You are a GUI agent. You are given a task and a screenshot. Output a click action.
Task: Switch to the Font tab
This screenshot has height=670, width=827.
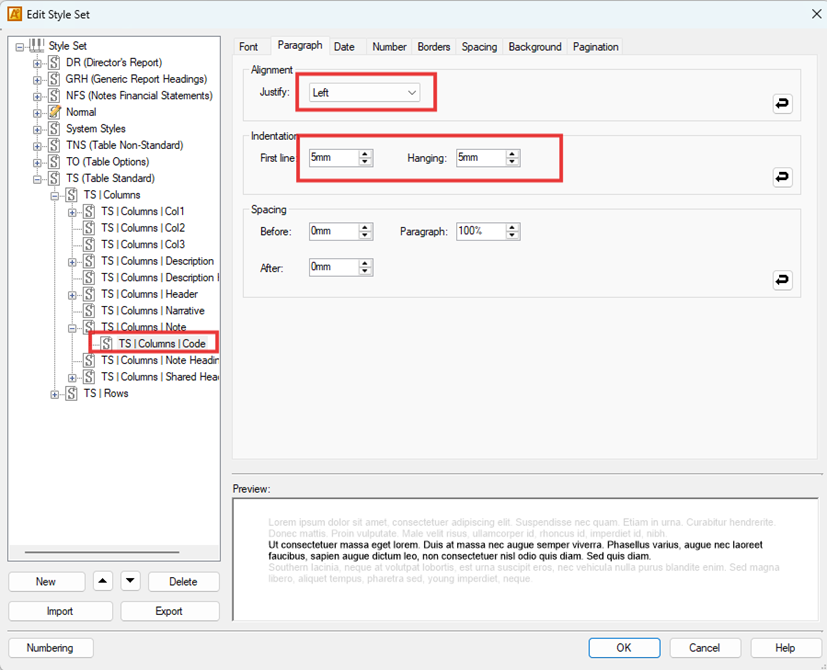pyautogui.click(x=248, y=47)
